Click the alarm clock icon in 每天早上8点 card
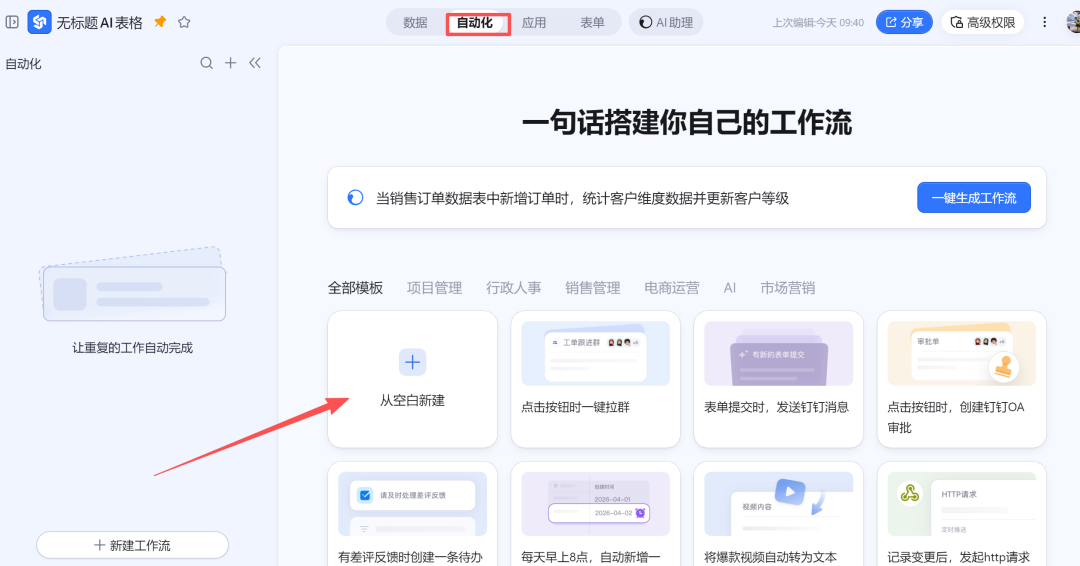This screenshot has height=566, width=1080. (641, 513)
